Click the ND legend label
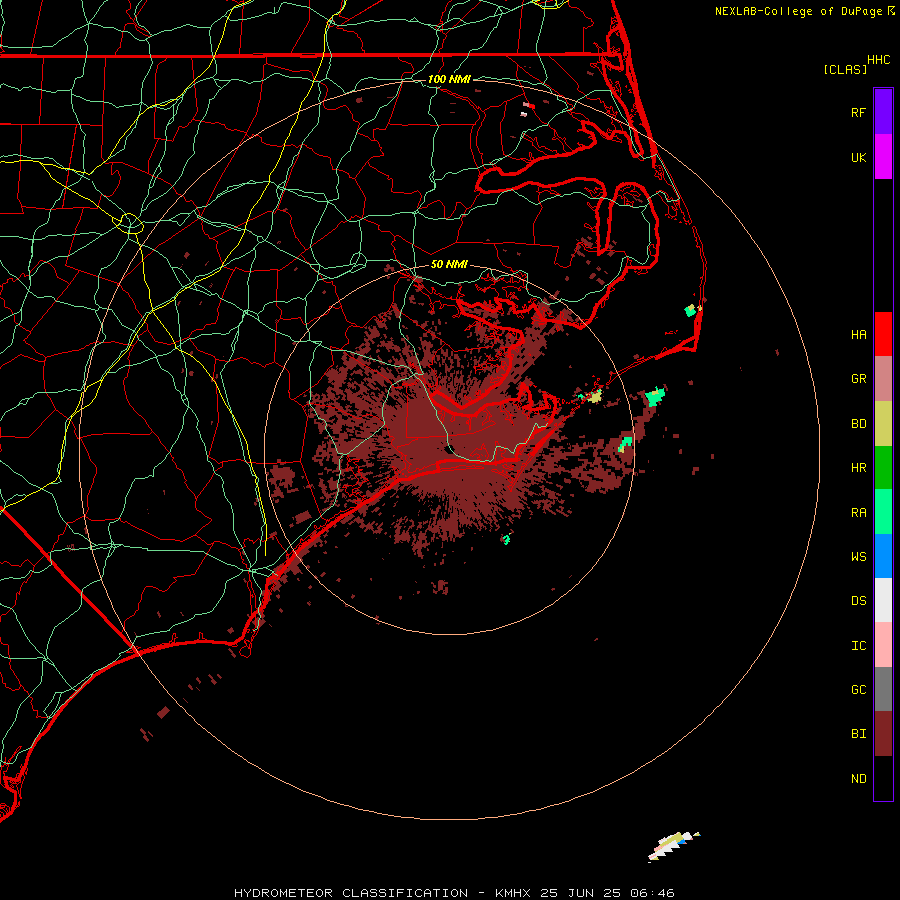 tap(859, 779)
